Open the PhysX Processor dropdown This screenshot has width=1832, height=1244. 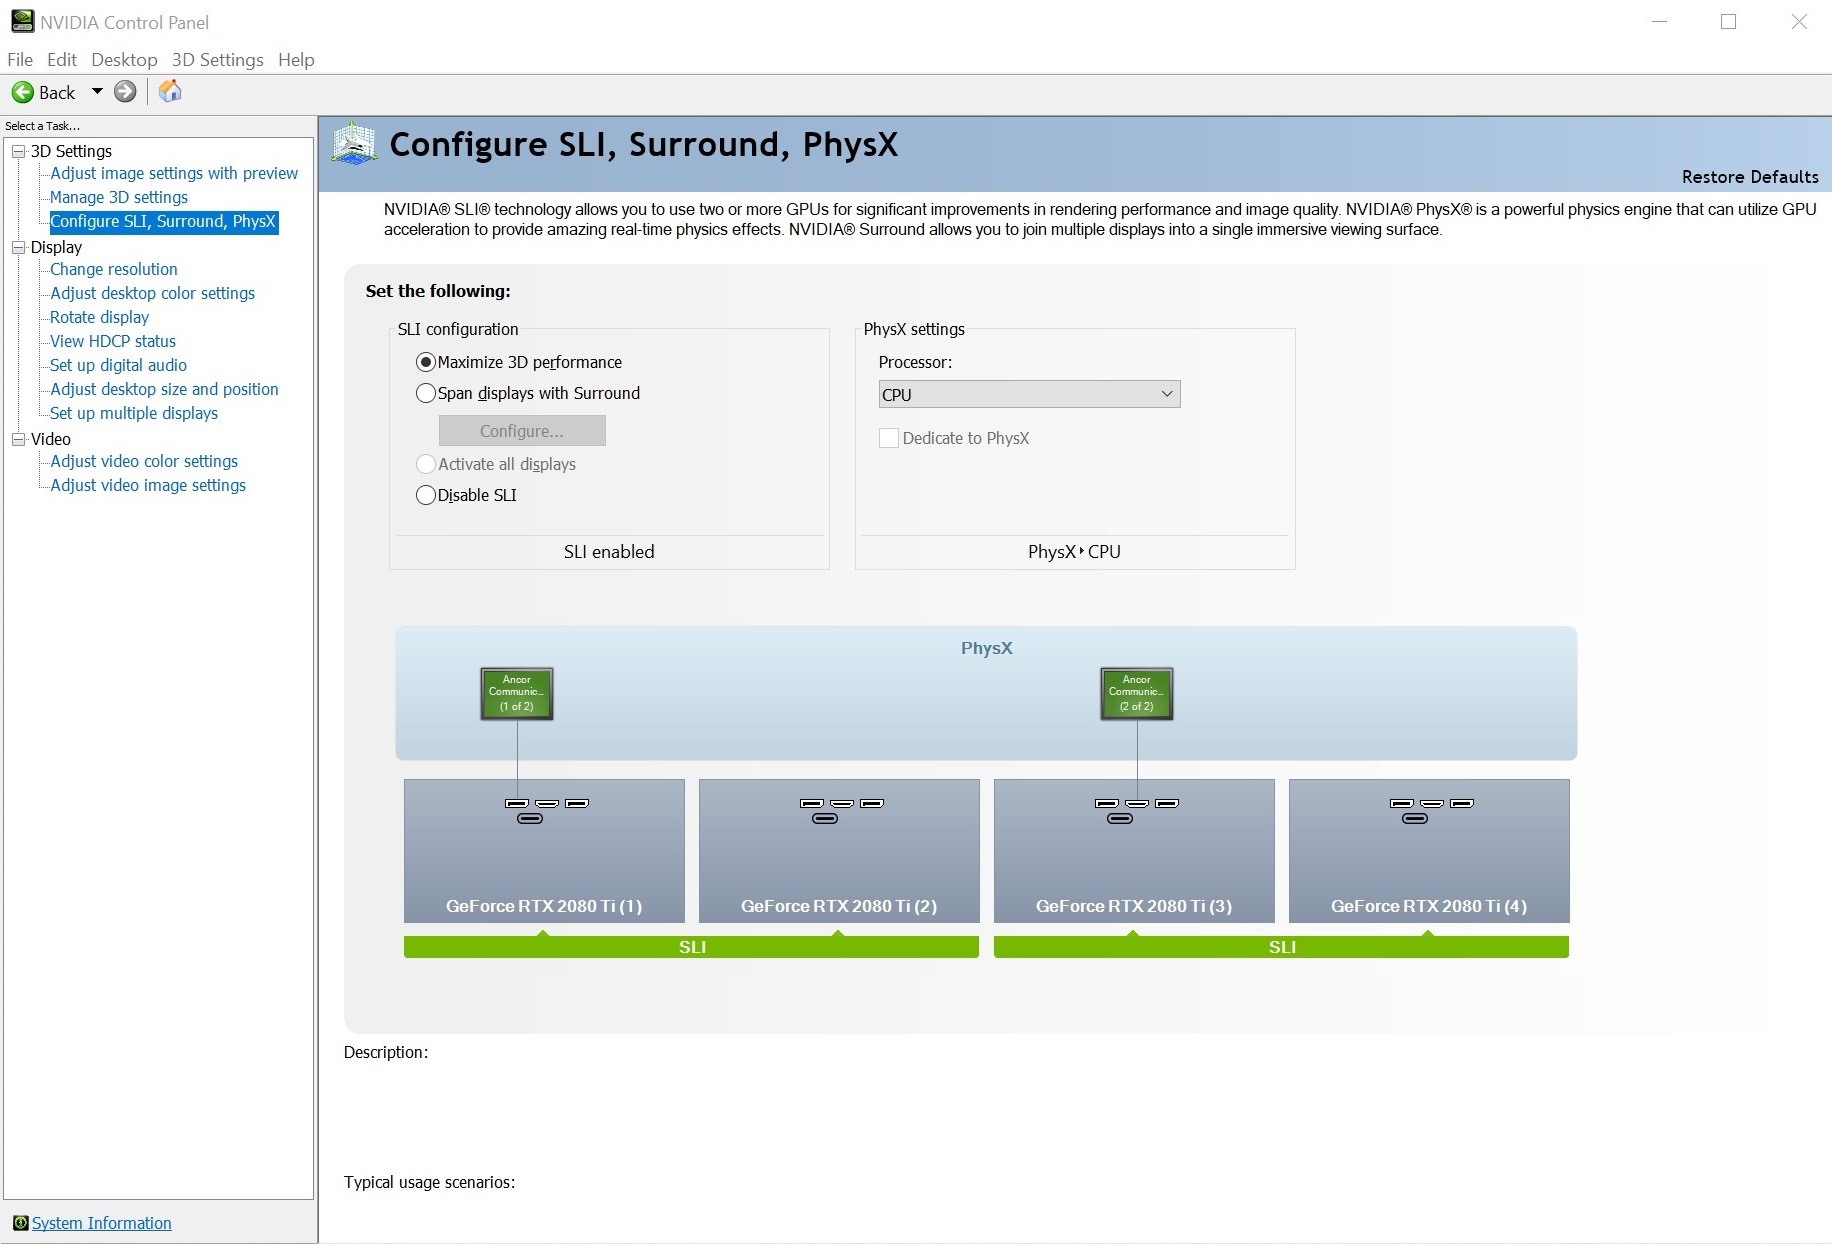(x=1029, y=394)
